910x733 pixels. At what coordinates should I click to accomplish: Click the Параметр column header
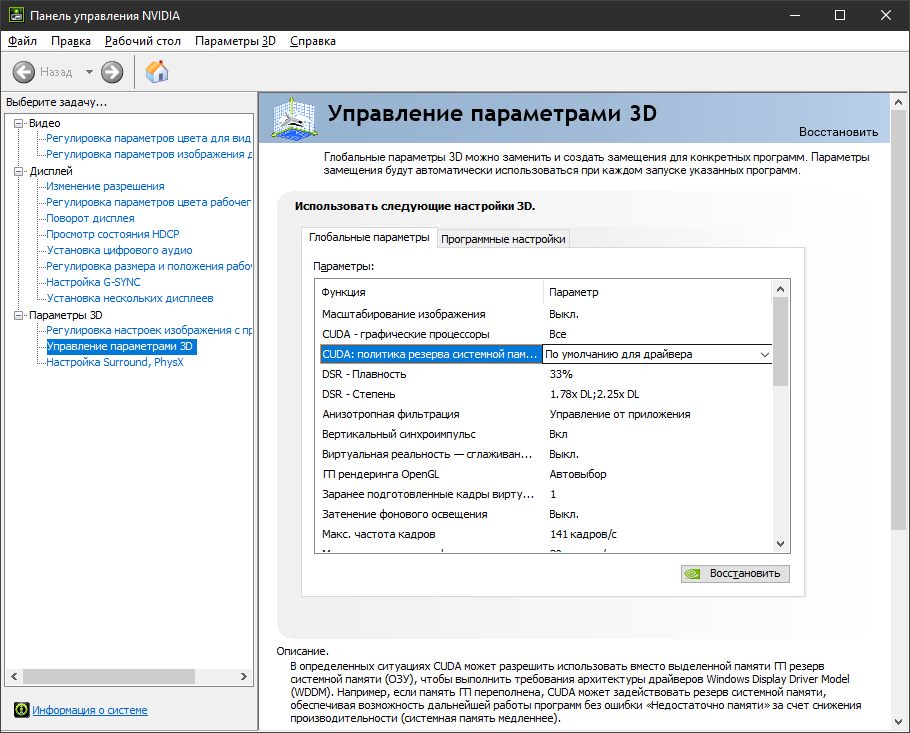(658, 292)
